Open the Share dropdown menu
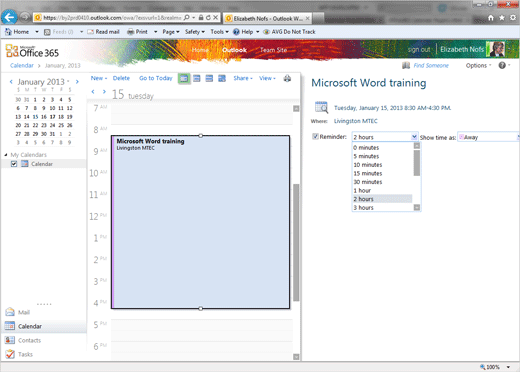The image size is (520, 372). (x=243, y=78)
